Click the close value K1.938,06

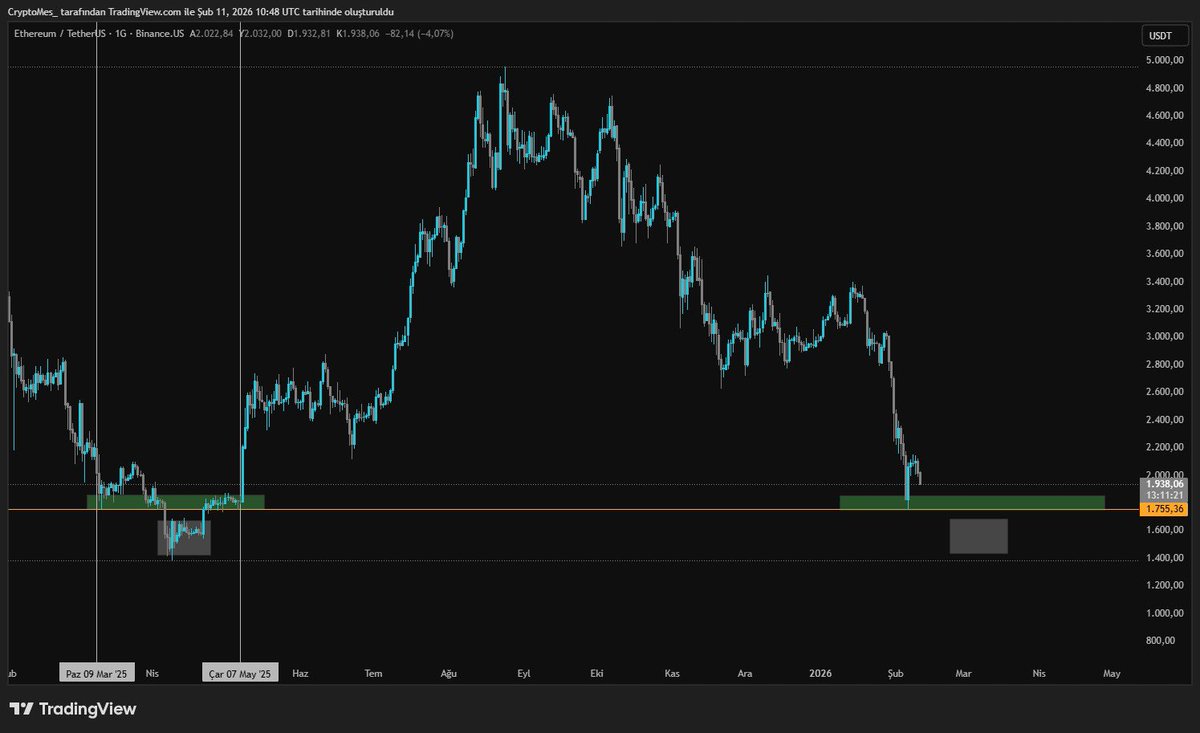pyautogui.click(x=360, y=34)
